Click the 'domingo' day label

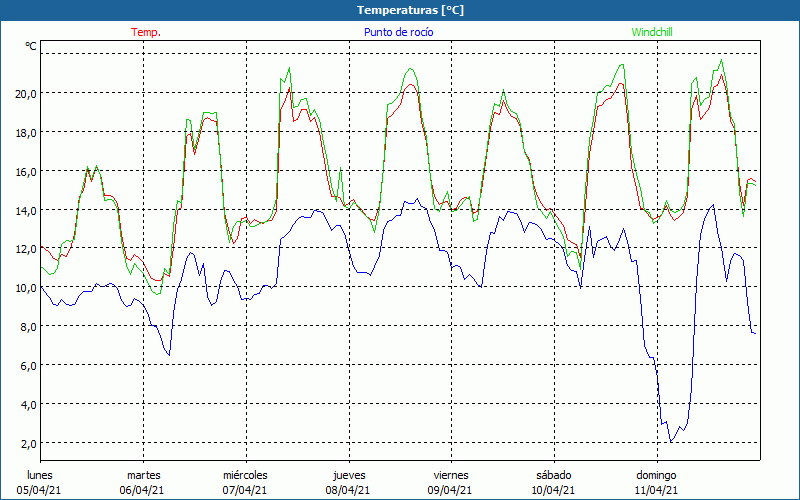656,475
